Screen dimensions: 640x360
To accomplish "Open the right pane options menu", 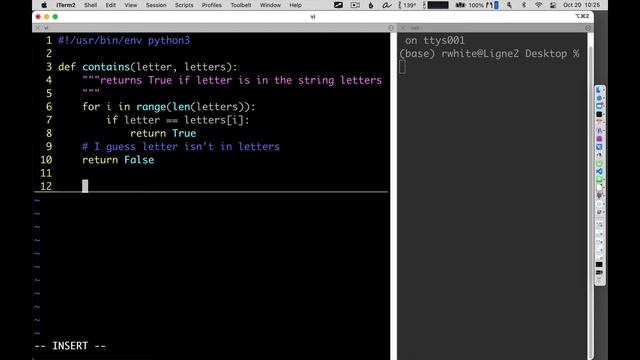I will coord(588,28).
